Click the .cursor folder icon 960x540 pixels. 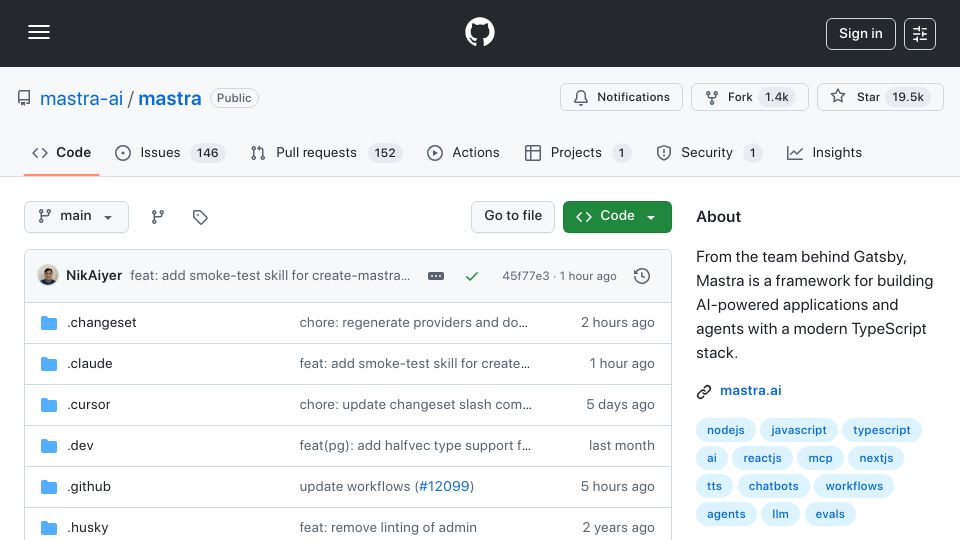[49, 405]
